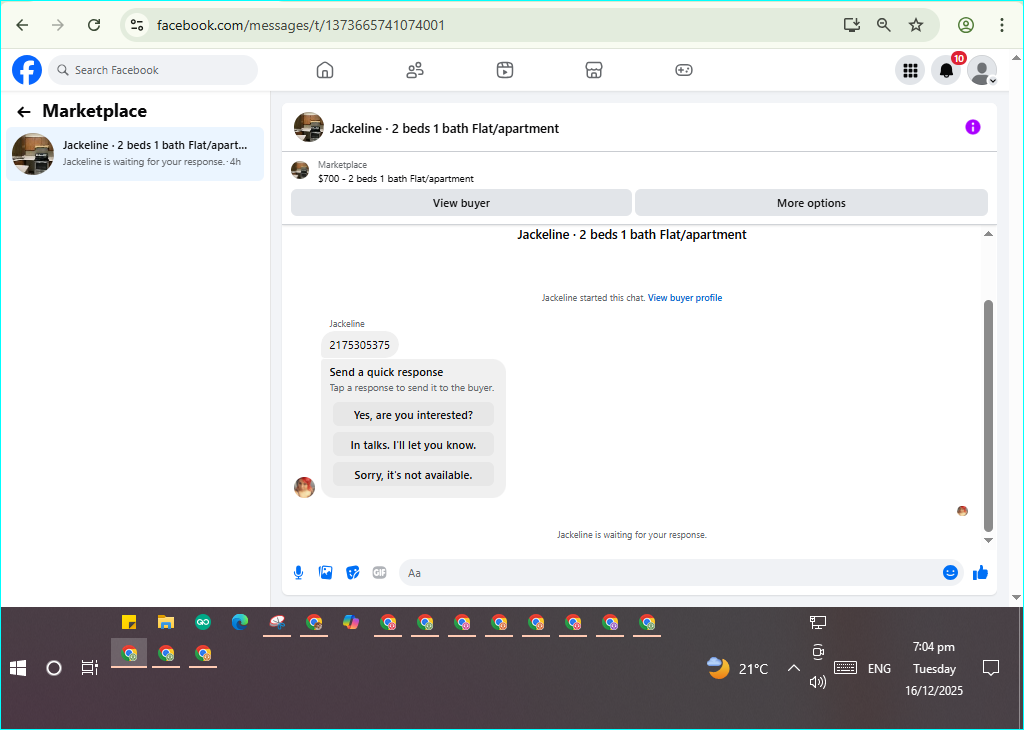Click the chat scrollbar thumb

tap(988, 416)
